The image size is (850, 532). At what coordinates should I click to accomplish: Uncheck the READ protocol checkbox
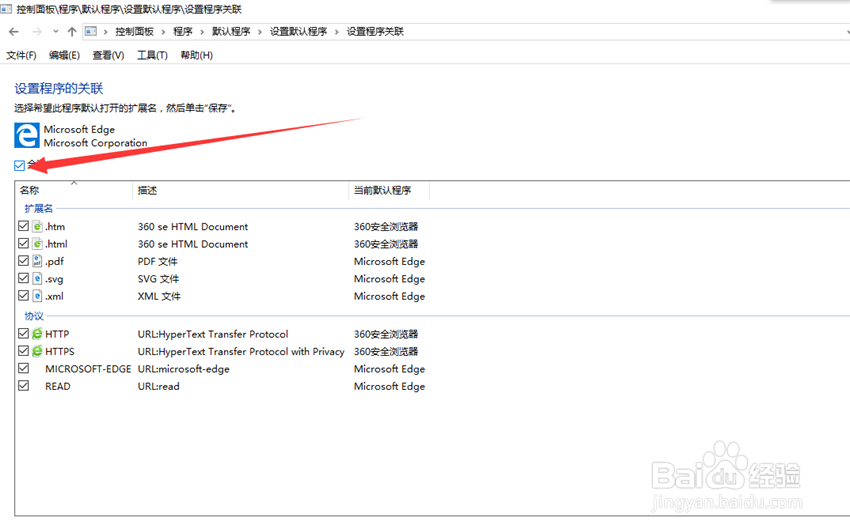(x=23, y=385)
